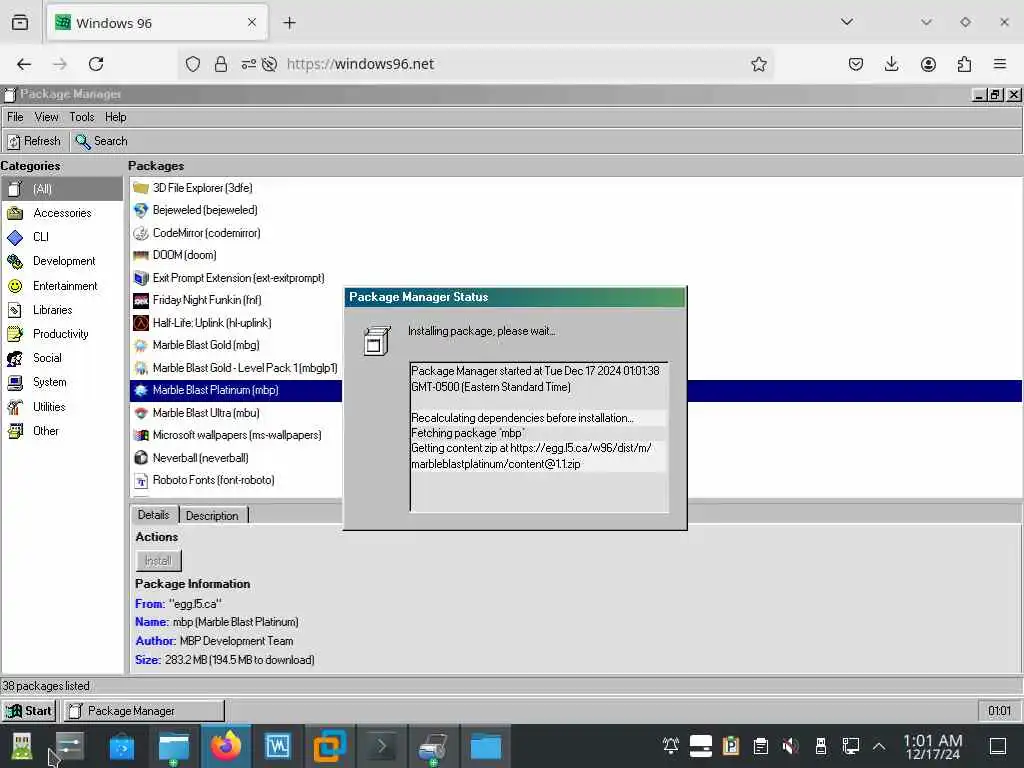Viewport: 1024px width, 768px height.
Task: Expand the list all tabs dropdown
Action: click(847, 22)
